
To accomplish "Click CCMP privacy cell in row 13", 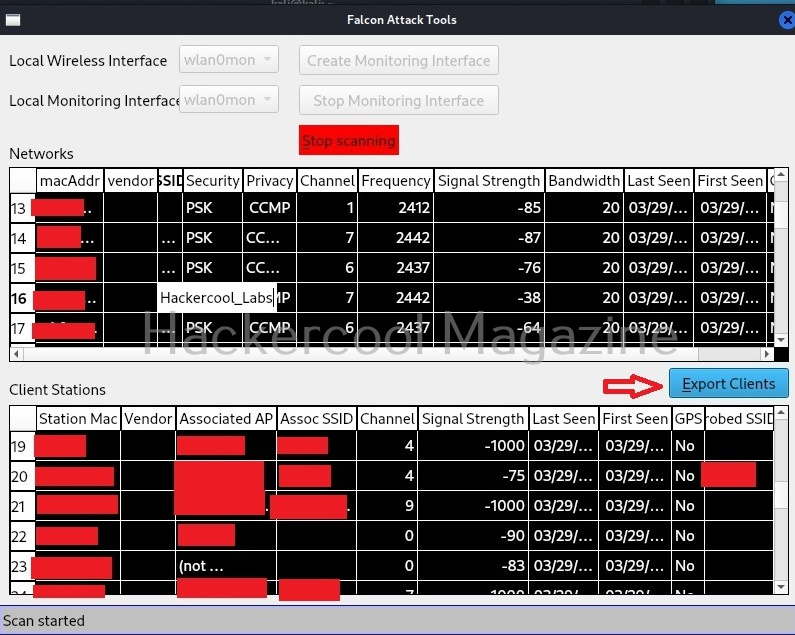I will click(270, 207).
